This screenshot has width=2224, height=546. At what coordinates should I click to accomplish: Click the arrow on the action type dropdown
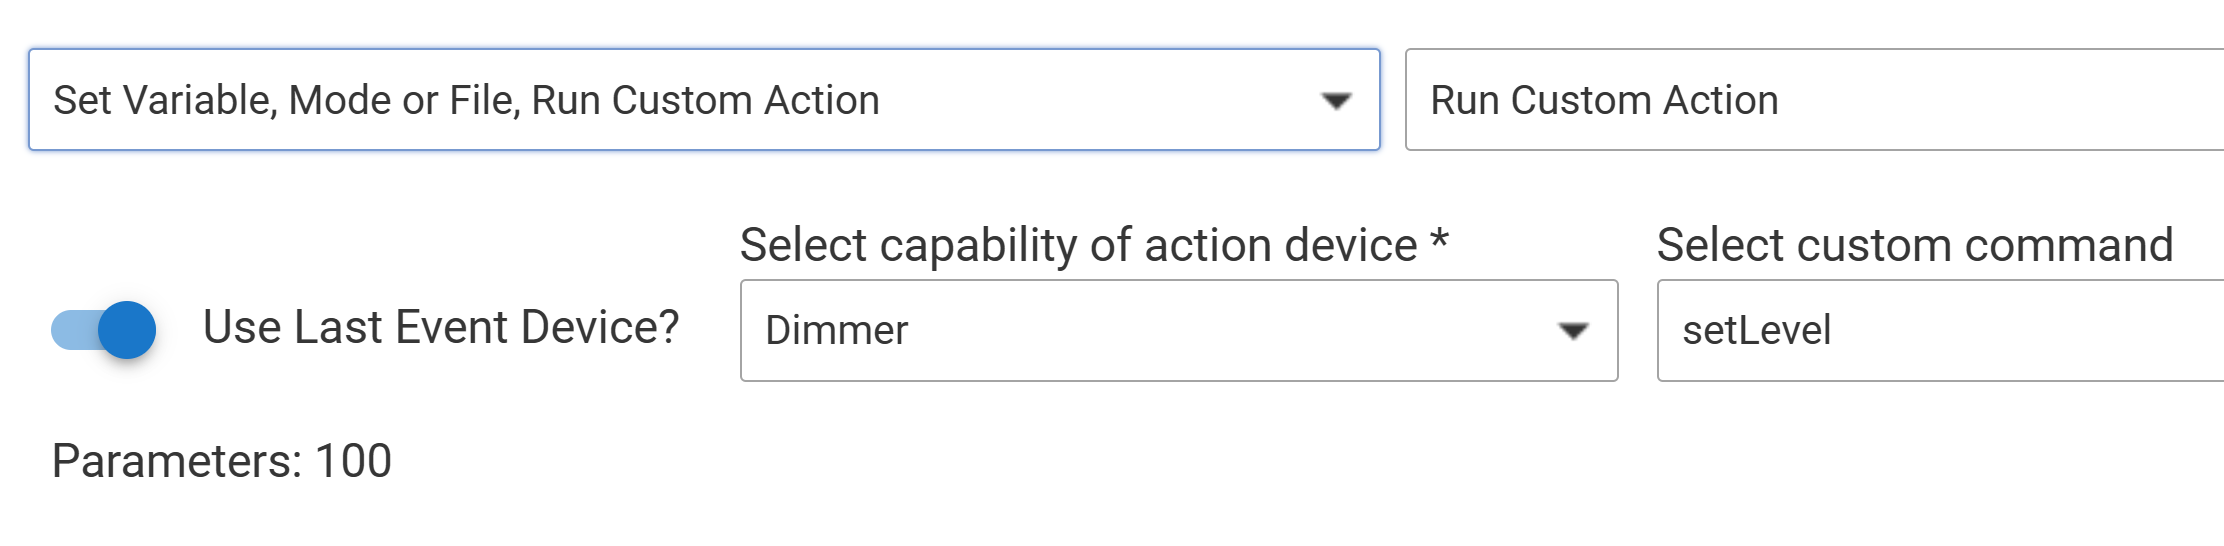click(1336, 100)
